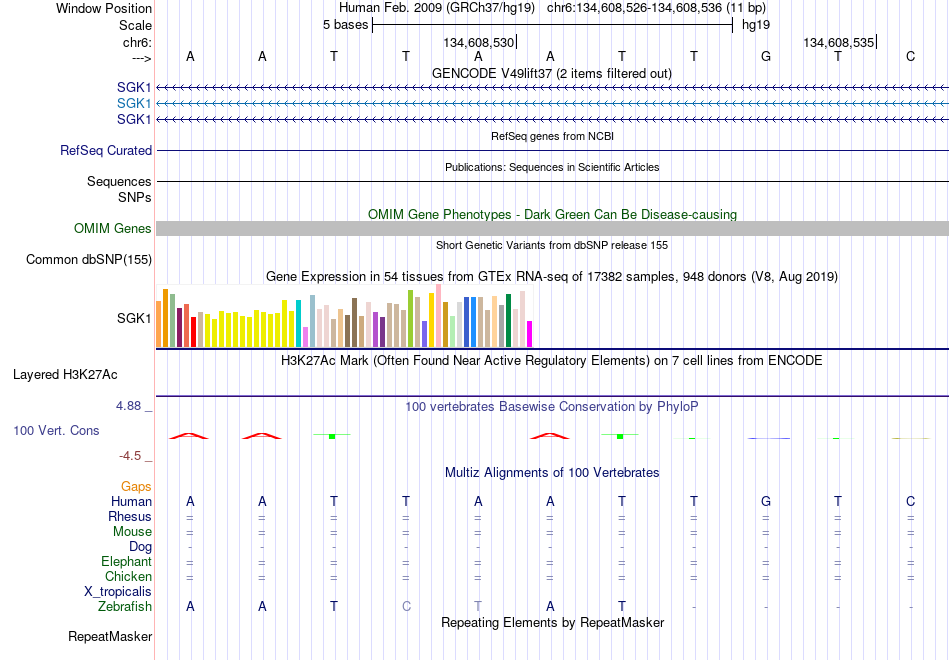Image resolution: width=950 pixels, height=660 pixels.
Task: Open the 100 Vert. Cons label
Action: pyautogui.click(x=56, y=430)
